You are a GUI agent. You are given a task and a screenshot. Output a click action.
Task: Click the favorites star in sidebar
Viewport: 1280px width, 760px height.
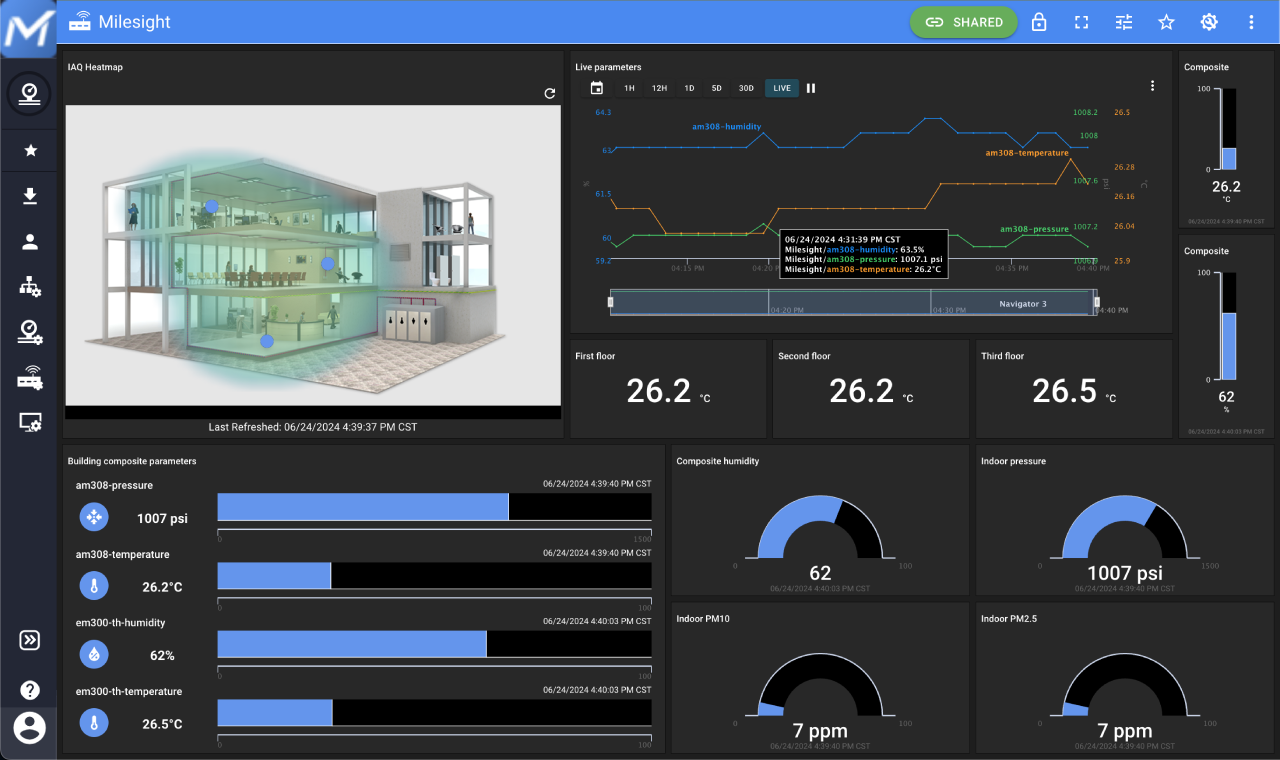tap(30, 150)
